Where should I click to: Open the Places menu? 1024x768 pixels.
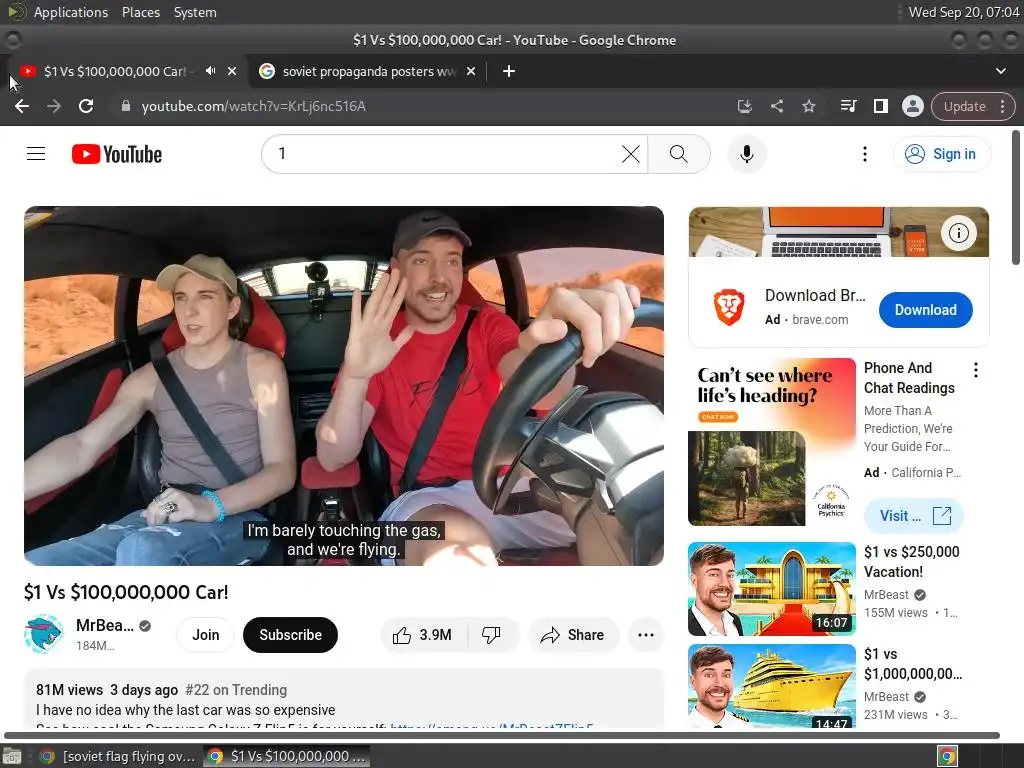(x=140, y=12)
